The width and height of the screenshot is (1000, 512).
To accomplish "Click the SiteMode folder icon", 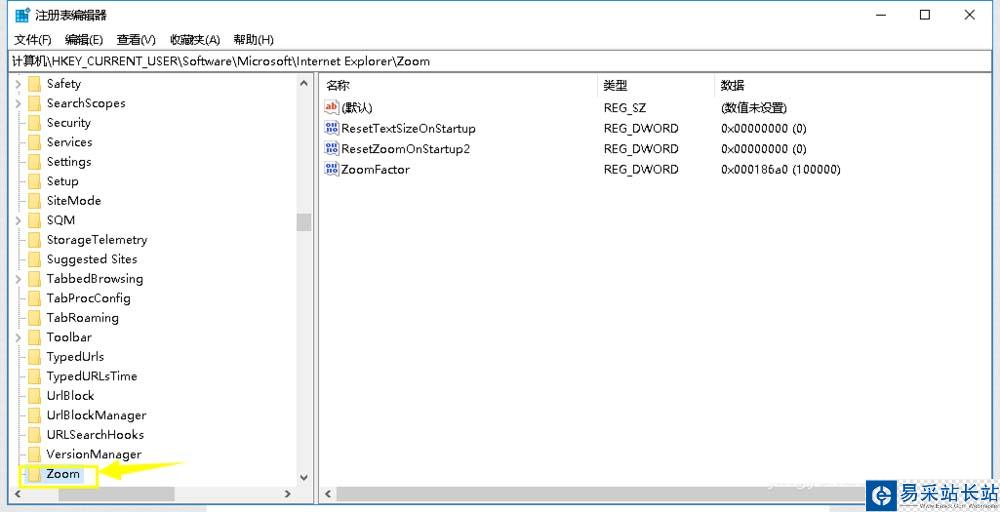I will tap(34, 201).
